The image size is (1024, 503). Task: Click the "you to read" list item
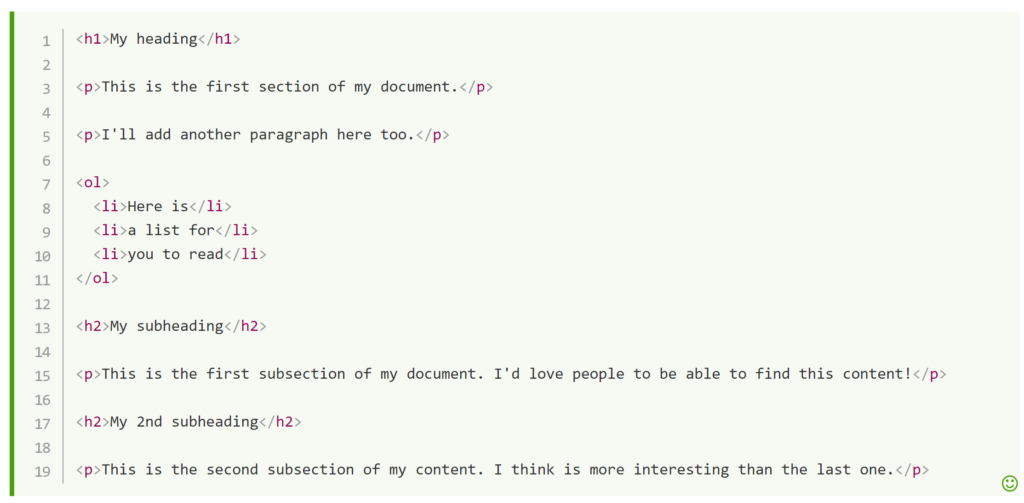pos(175,255)
